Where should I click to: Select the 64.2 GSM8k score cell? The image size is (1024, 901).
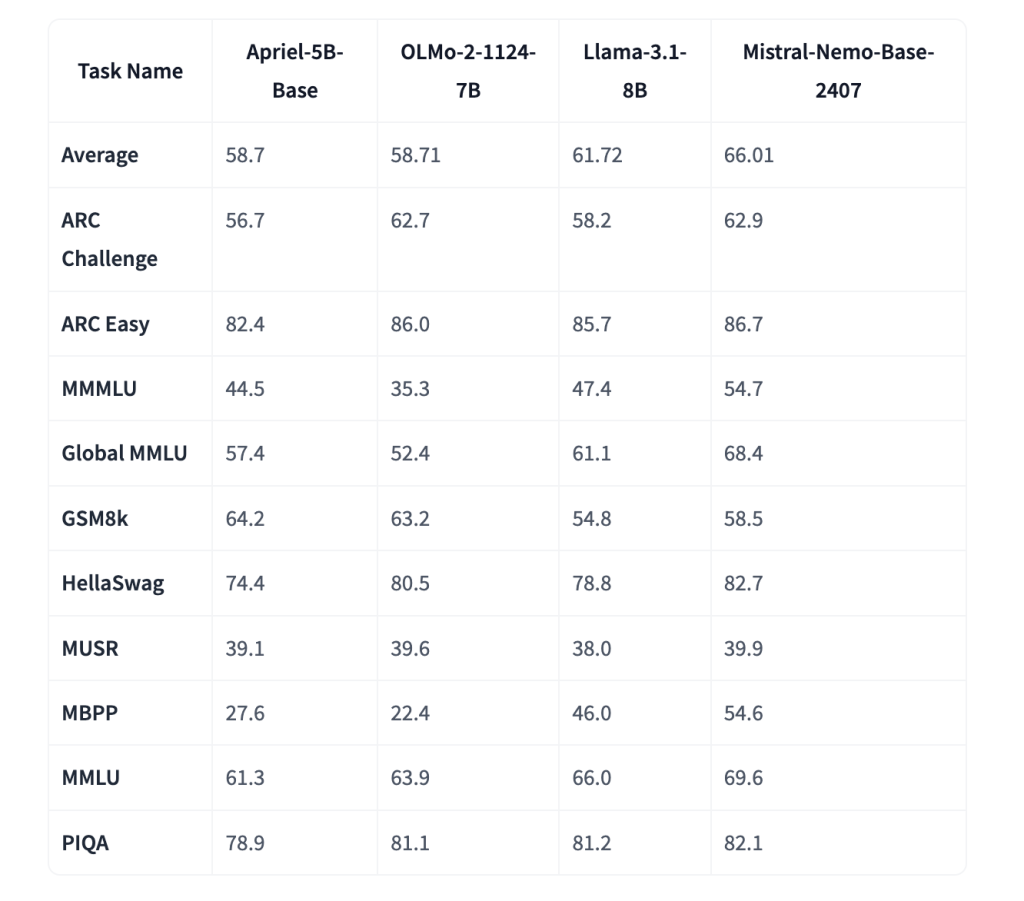coord(245,518)
